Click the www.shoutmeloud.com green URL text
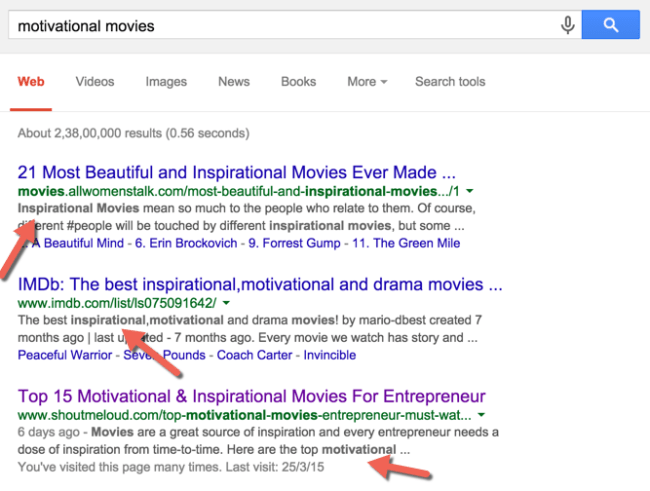This screenshot has height=491, width=650. [x=244, y=415]
